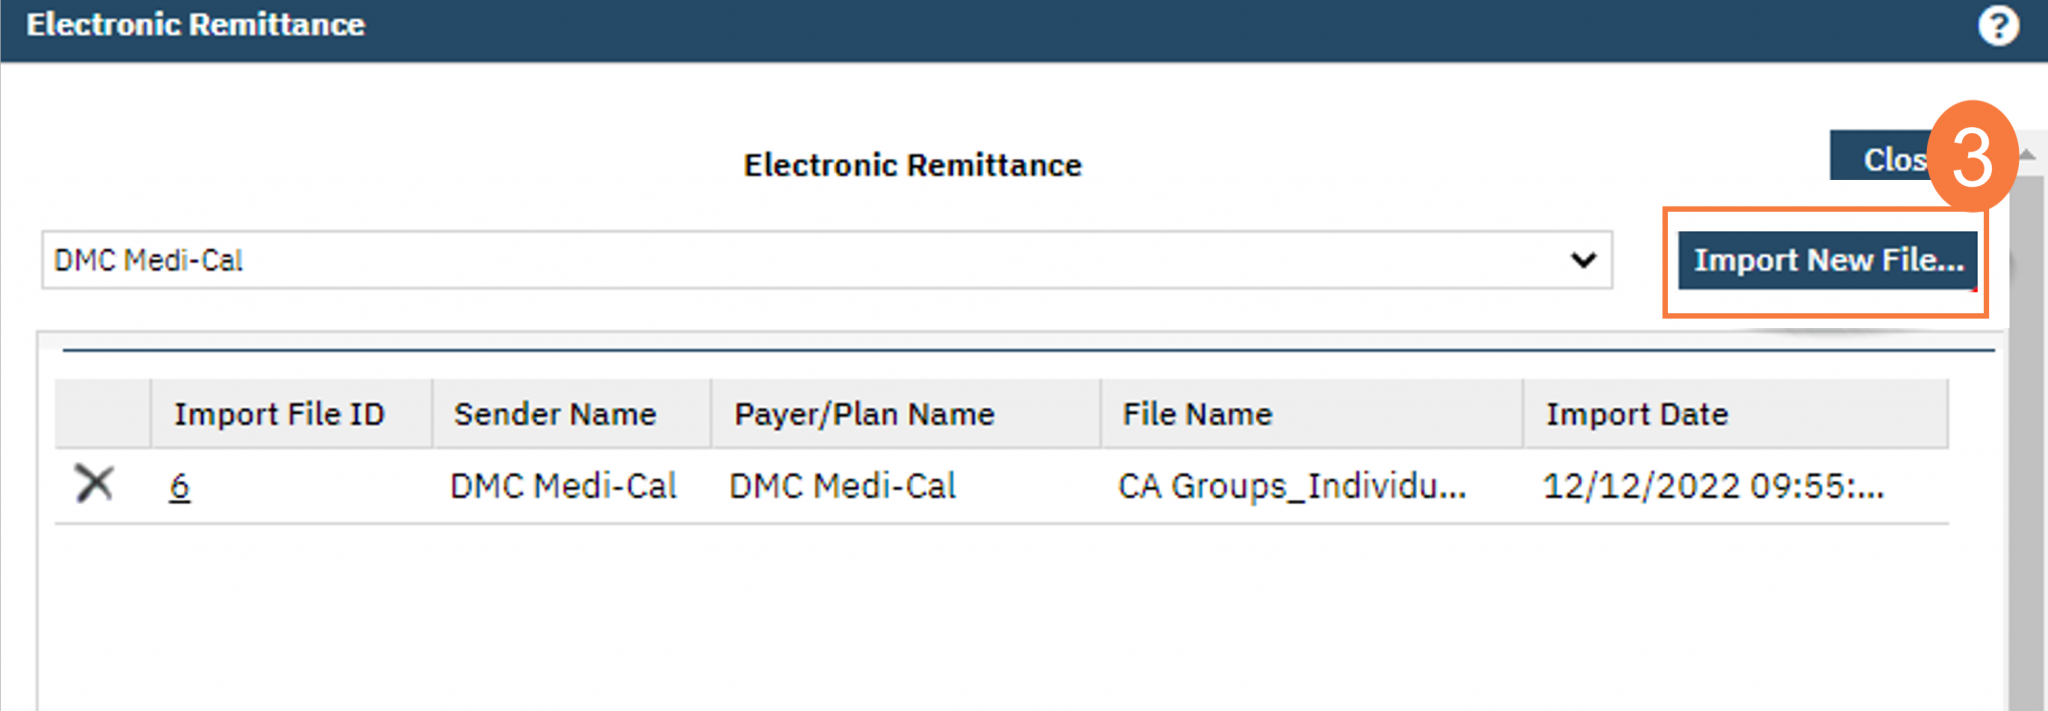Click the CA Groups_Individu... file name cell
2048x711 pixels.
coord(1291,487)
